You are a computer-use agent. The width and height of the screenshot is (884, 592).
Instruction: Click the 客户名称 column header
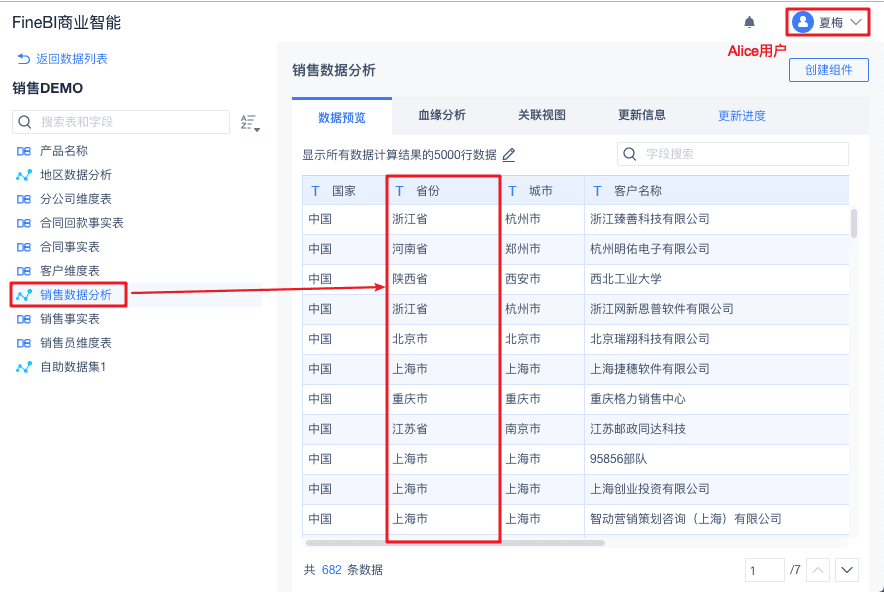(x=716, y=191)
